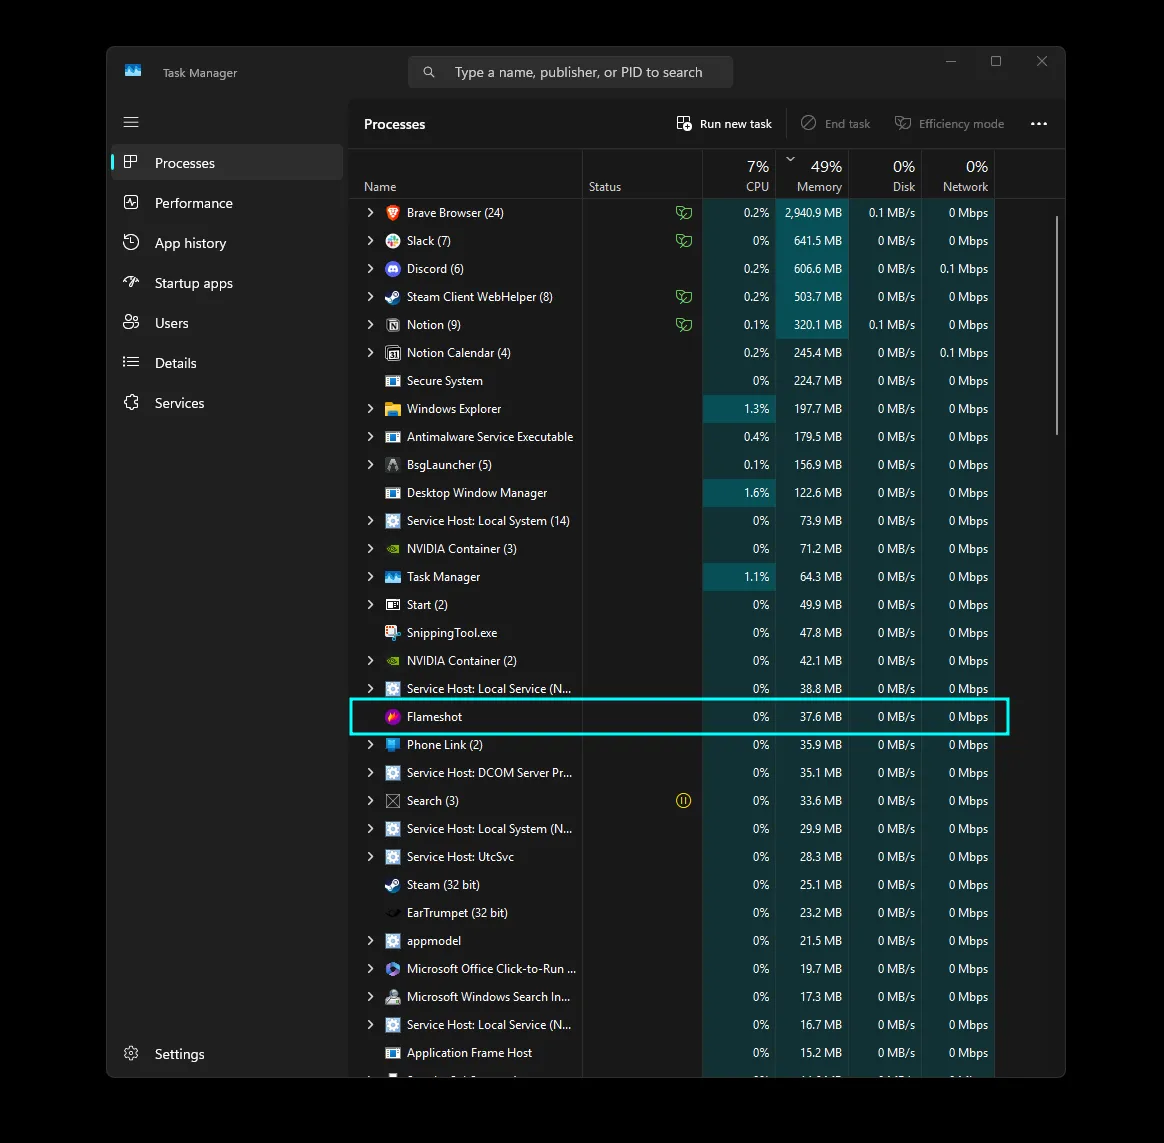Expand the Brave Browser (24) process group
Image resolution: width=1164 pixels, height=1143 pixels.
pos(370,213)
